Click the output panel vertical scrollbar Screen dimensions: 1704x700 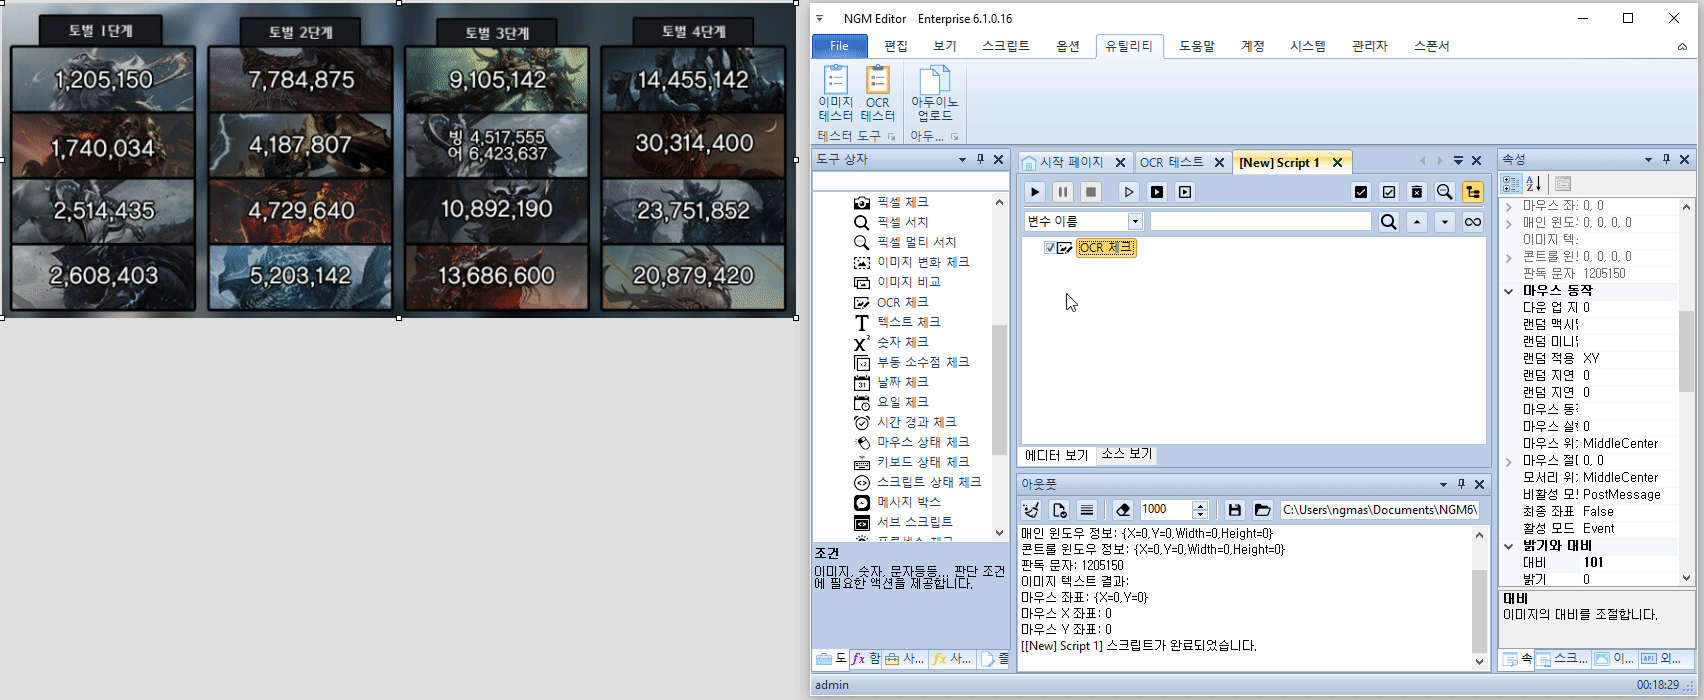(1479, 598)
